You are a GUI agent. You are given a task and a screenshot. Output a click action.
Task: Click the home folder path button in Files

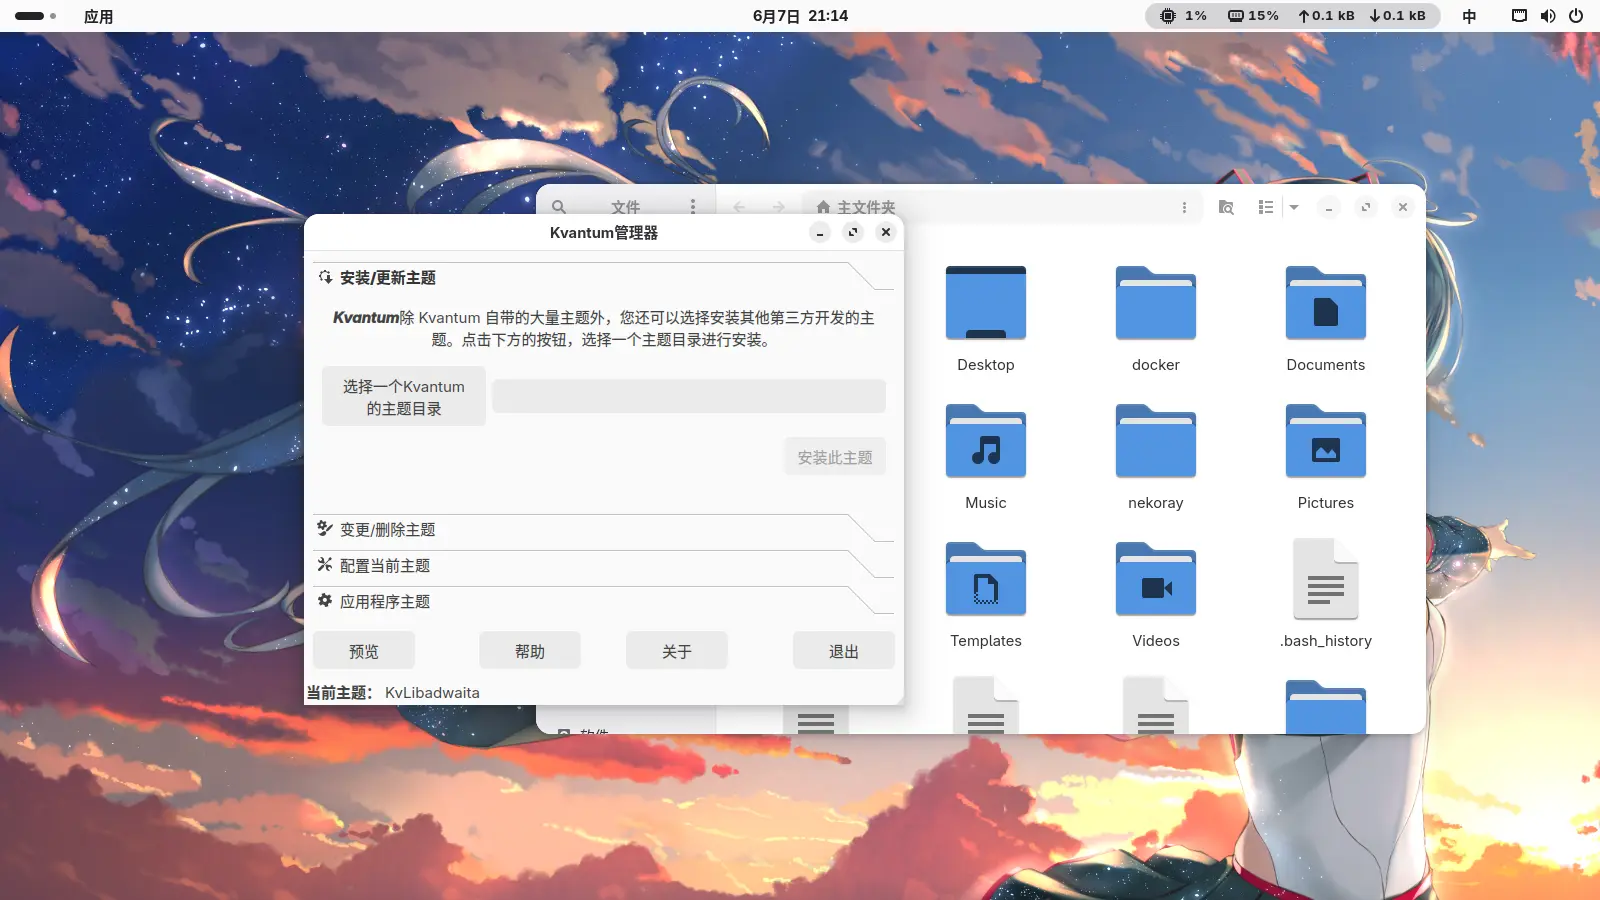(856, 207)
